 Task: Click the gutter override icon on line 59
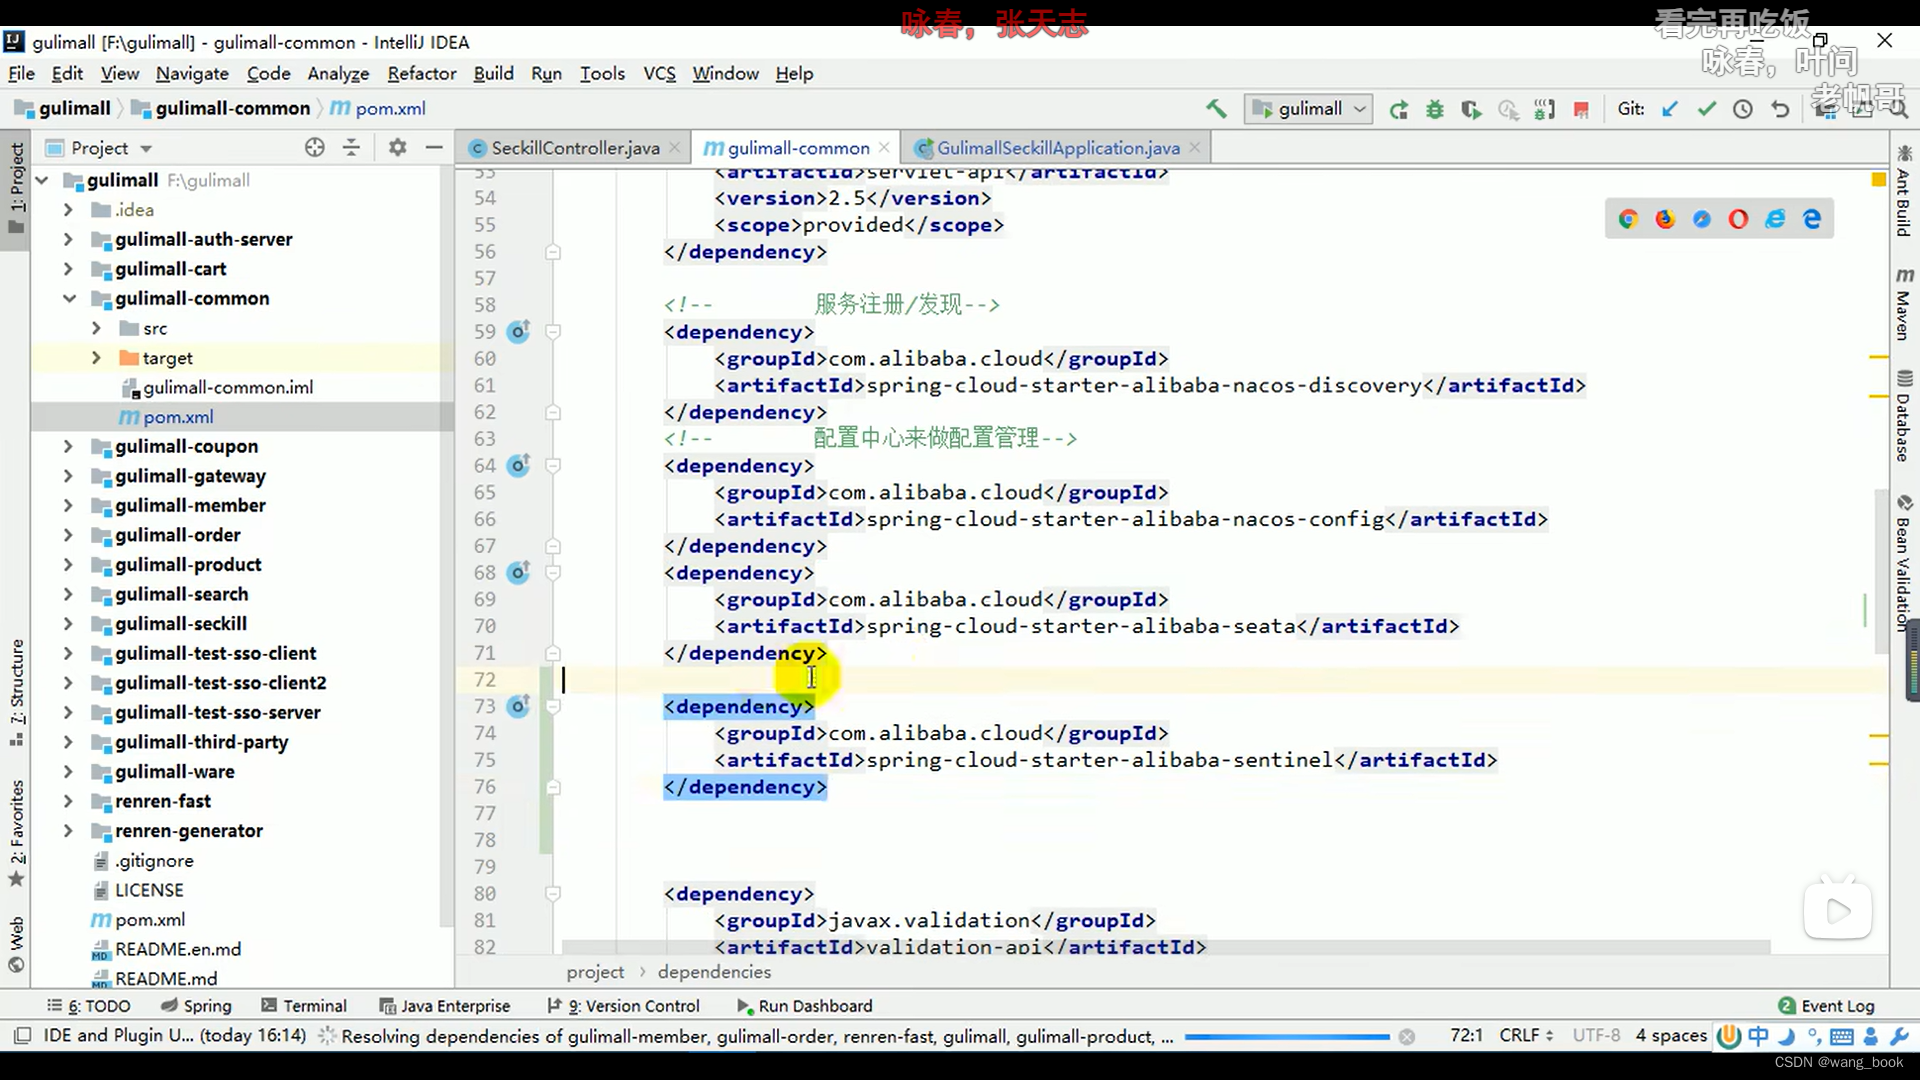tap(518, 331)
